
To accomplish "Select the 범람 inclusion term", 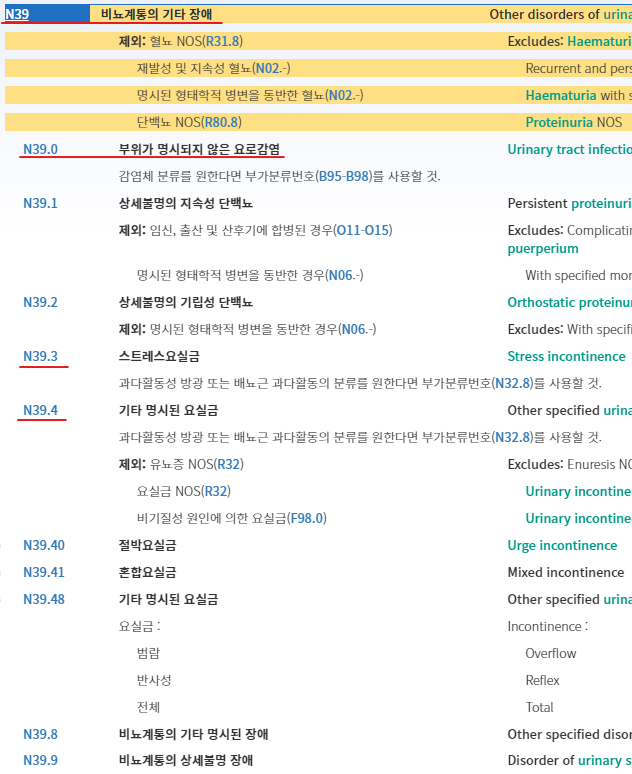I will coord(149,654).
